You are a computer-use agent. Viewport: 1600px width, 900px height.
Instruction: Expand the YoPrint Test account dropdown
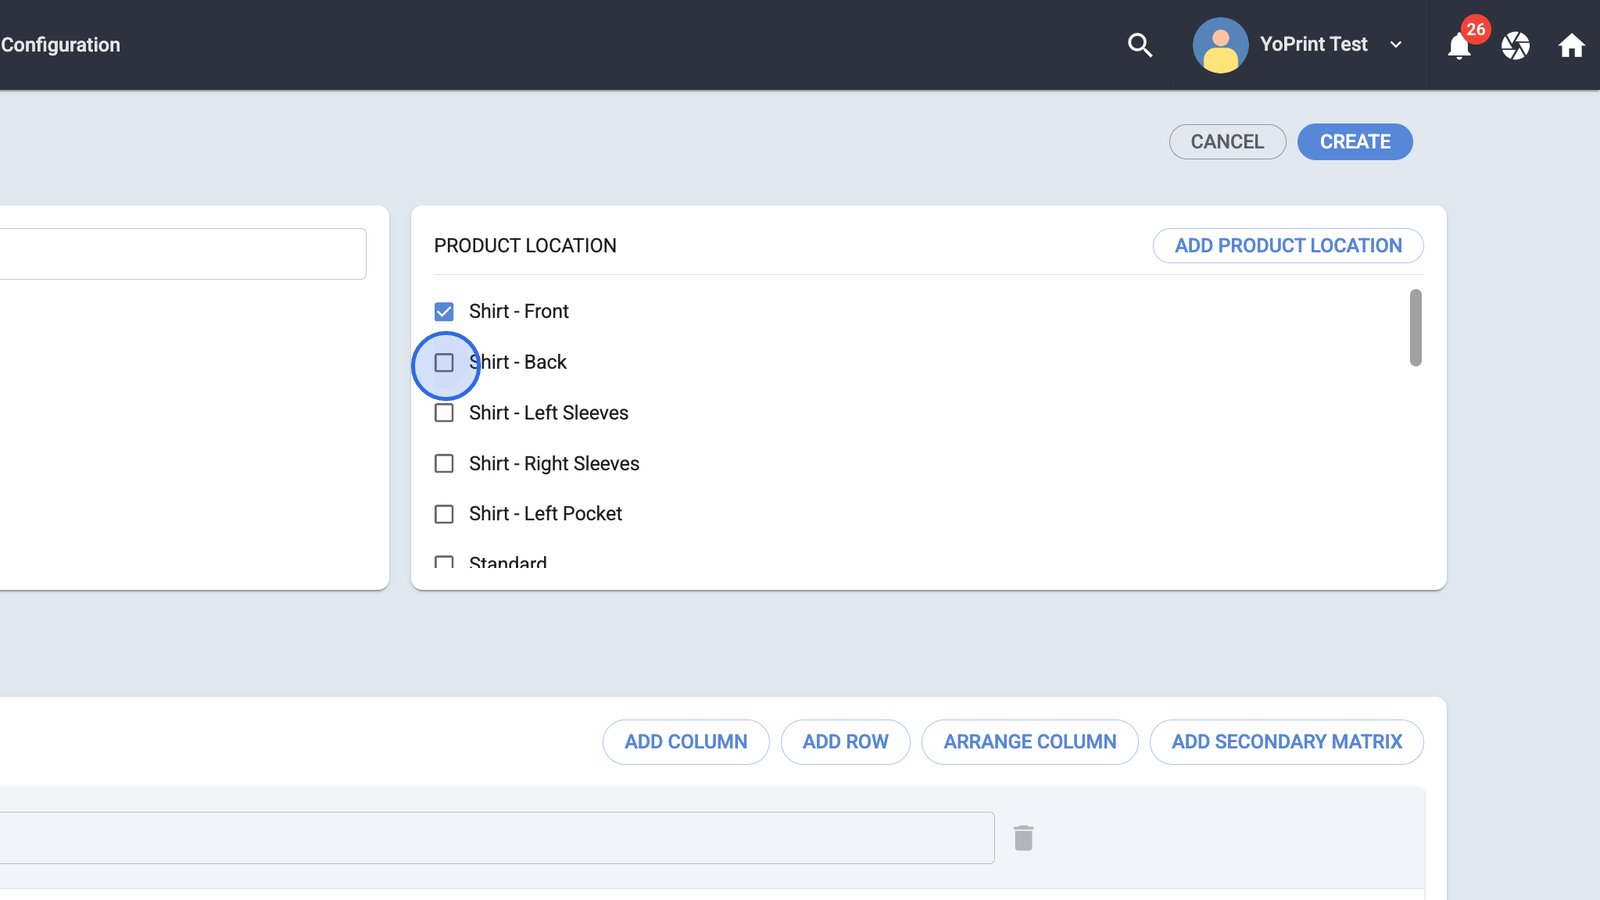point(1396,45)
